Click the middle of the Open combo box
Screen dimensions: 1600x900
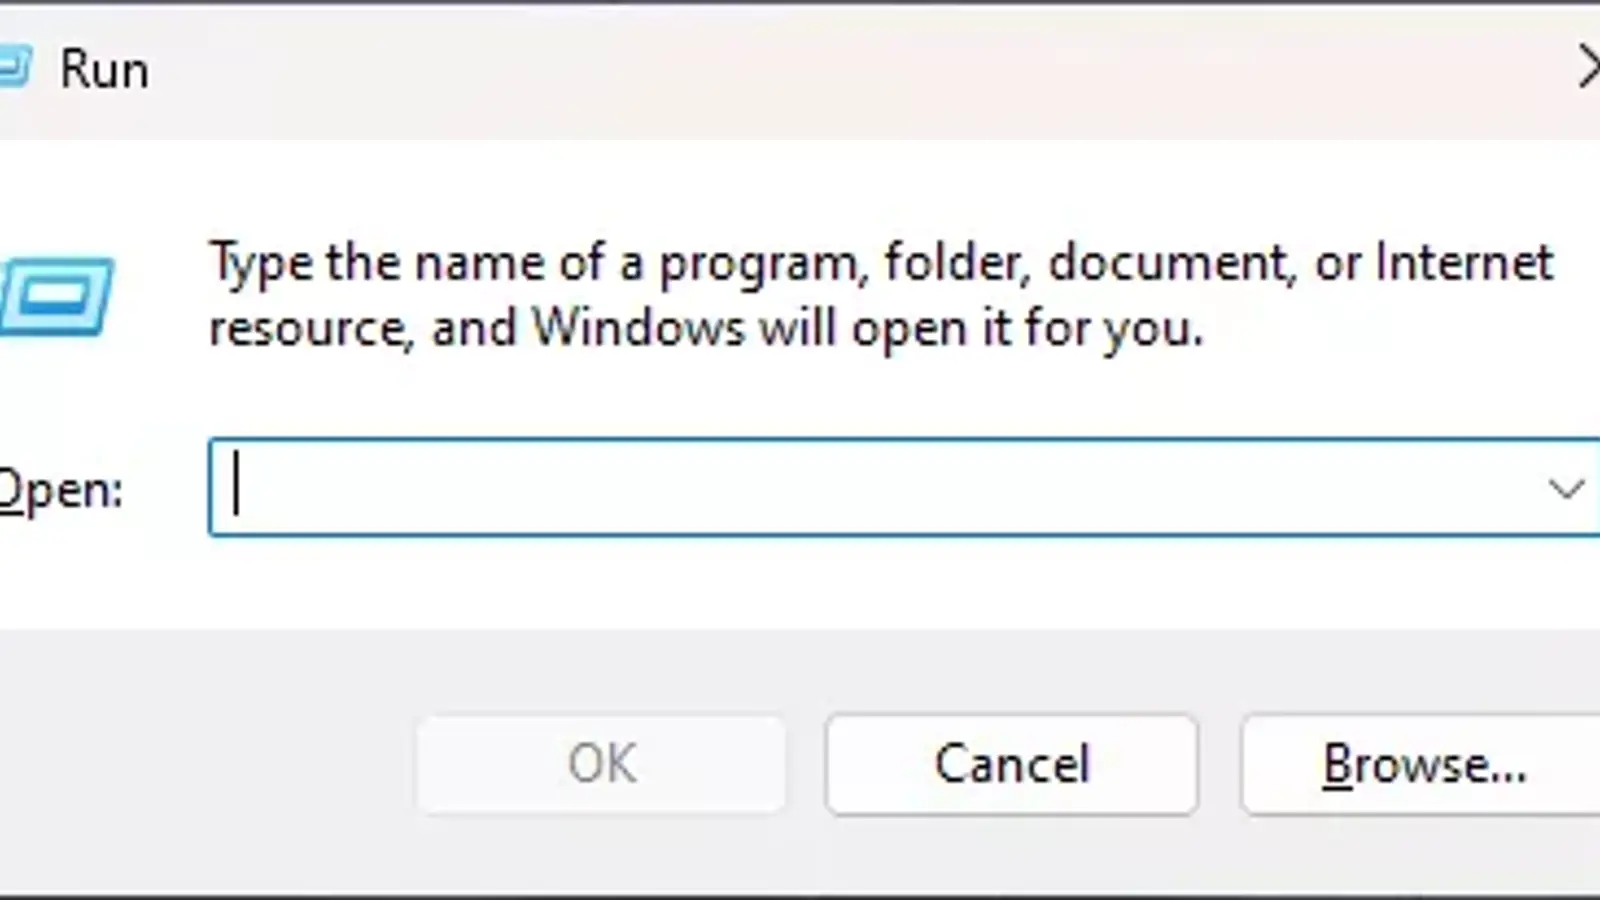click(880, 488)
